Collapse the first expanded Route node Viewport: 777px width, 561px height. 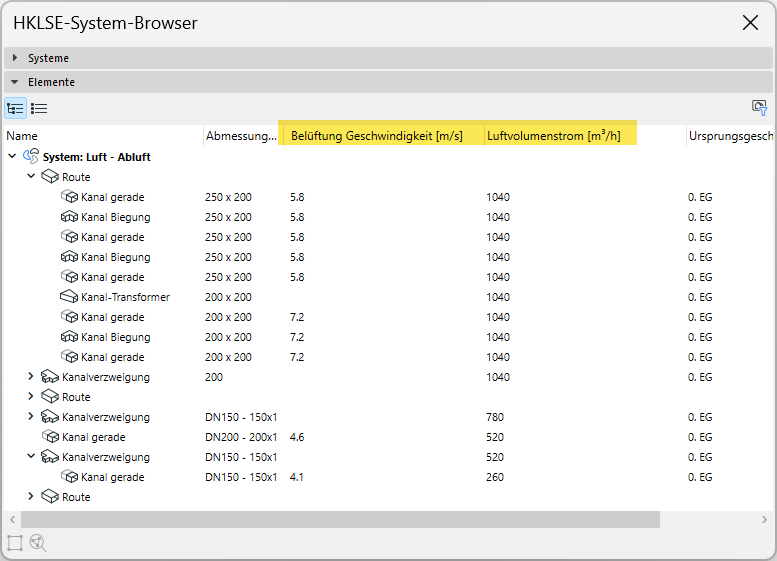31,176
